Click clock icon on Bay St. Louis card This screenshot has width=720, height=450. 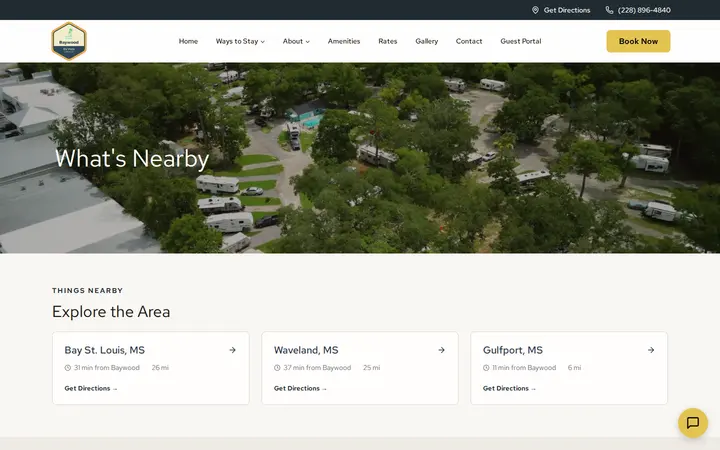68,368
